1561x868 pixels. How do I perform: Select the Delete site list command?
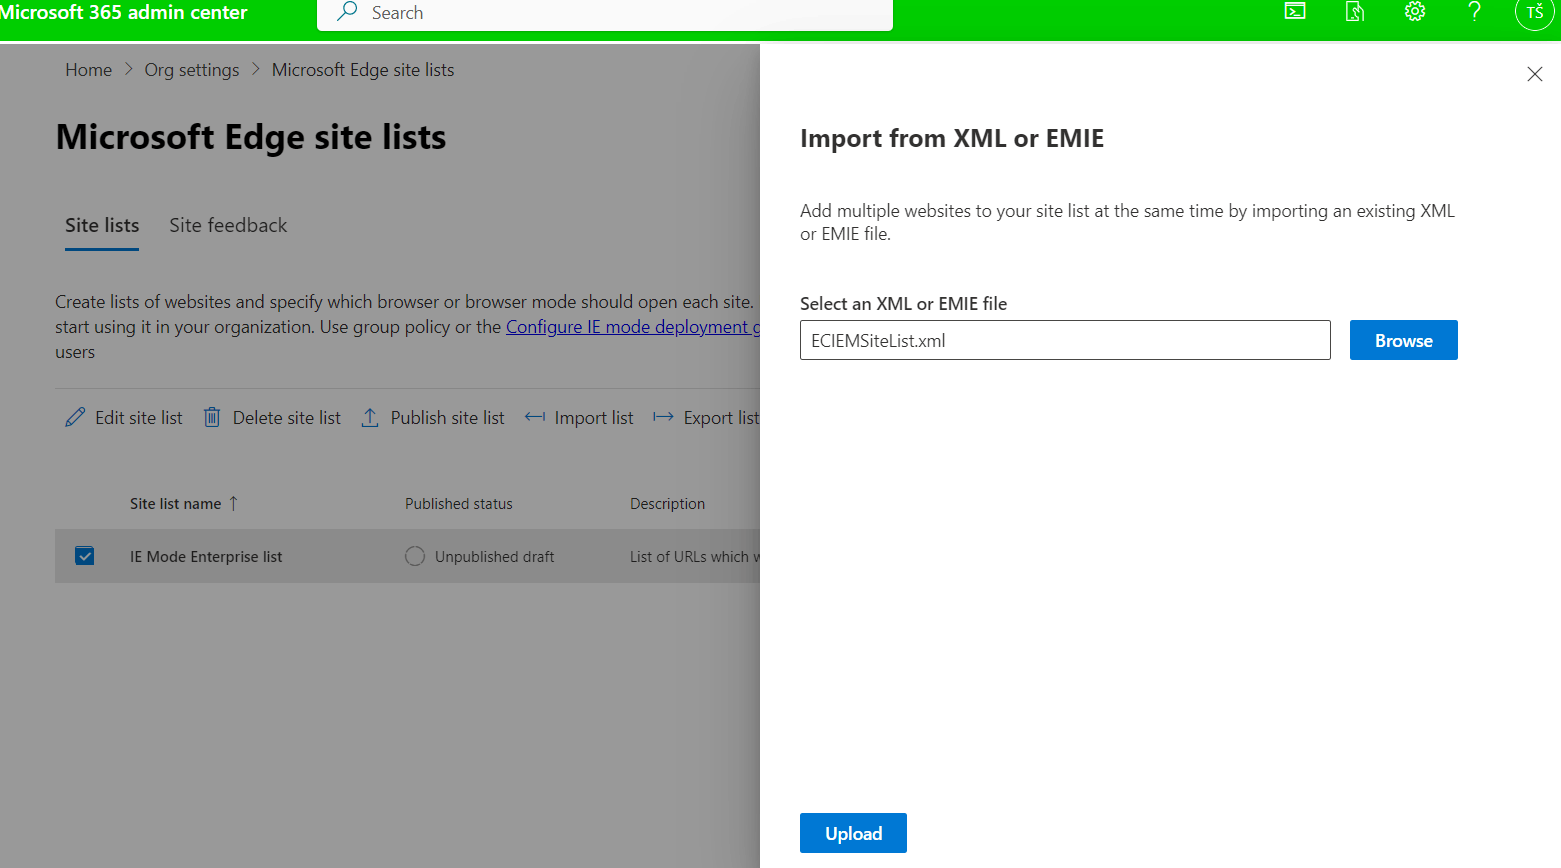(272, 418)
